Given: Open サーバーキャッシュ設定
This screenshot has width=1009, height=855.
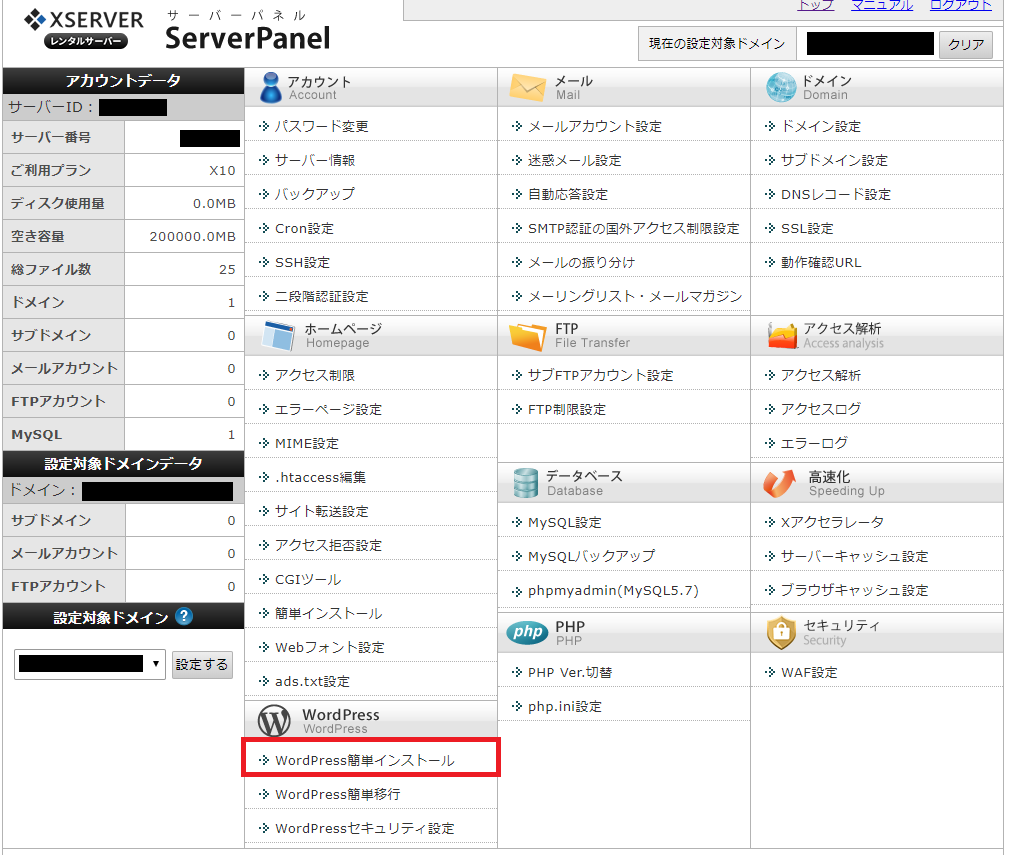Looking at the screenshot, I should click(x=855, y=556).
